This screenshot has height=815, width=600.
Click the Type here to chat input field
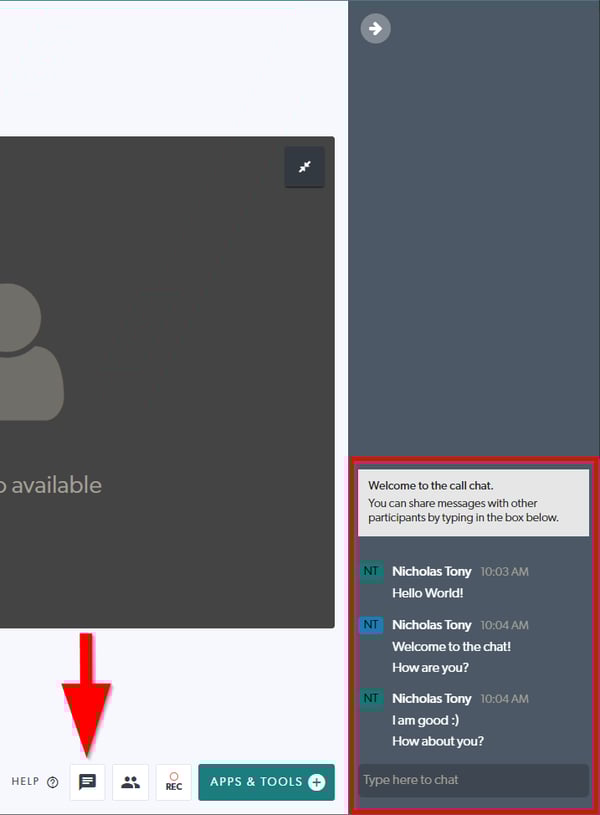point(474,780)
